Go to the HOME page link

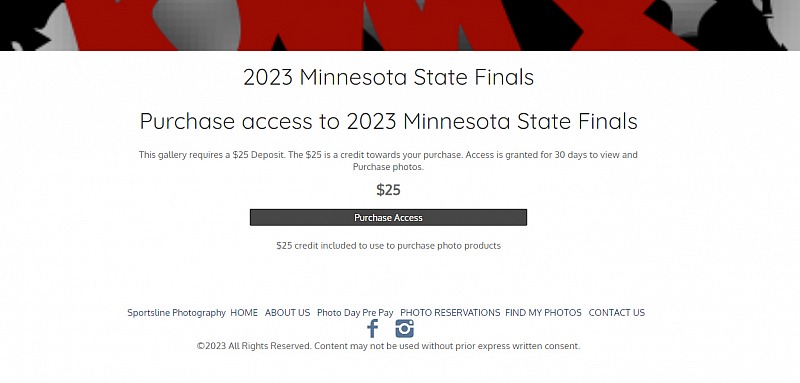point(244,313)
